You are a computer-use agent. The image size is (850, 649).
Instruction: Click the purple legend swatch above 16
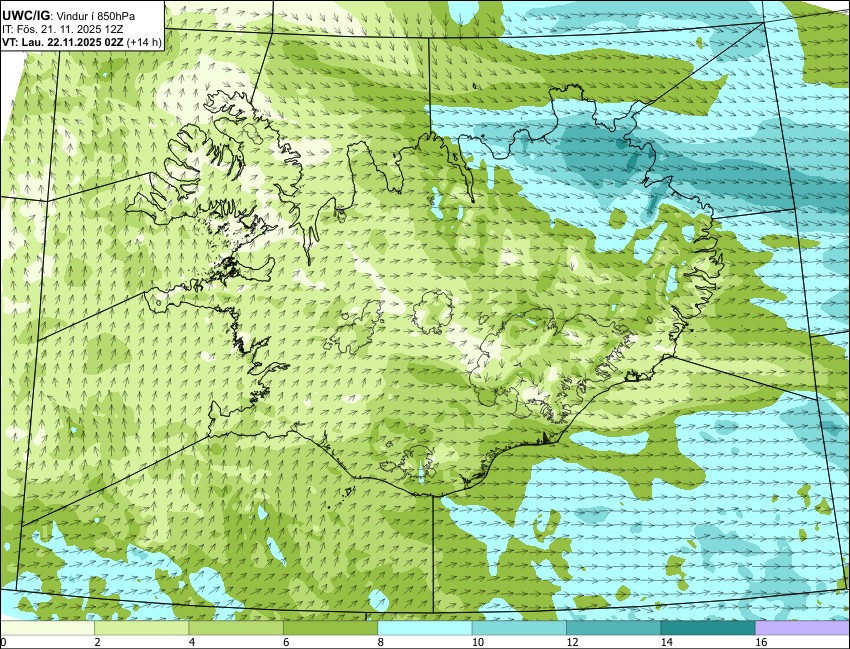[802, 628]
